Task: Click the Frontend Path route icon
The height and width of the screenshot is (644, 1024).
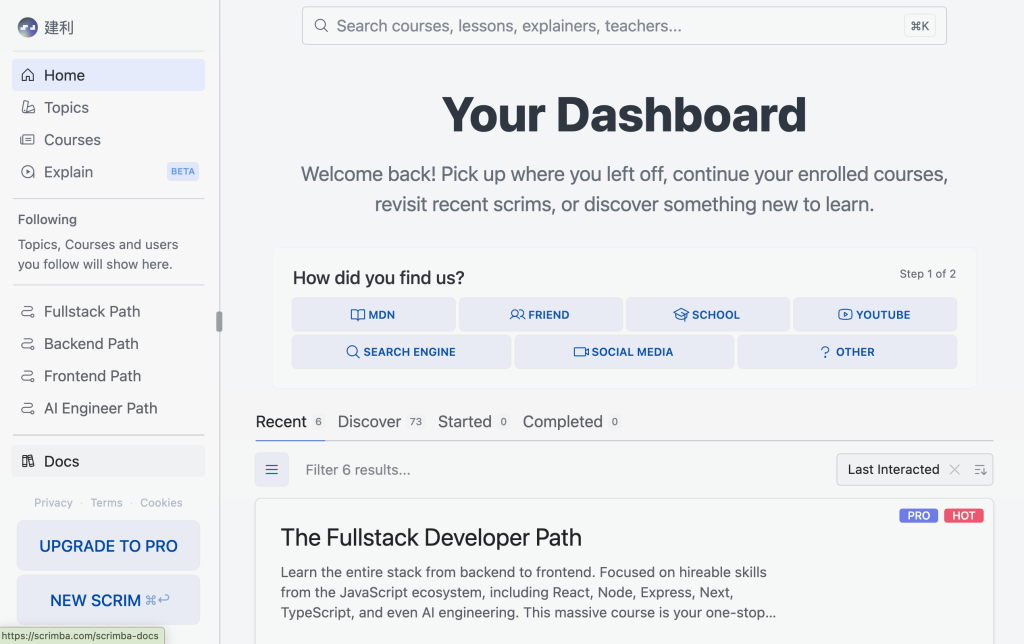Action: [27, 376]
